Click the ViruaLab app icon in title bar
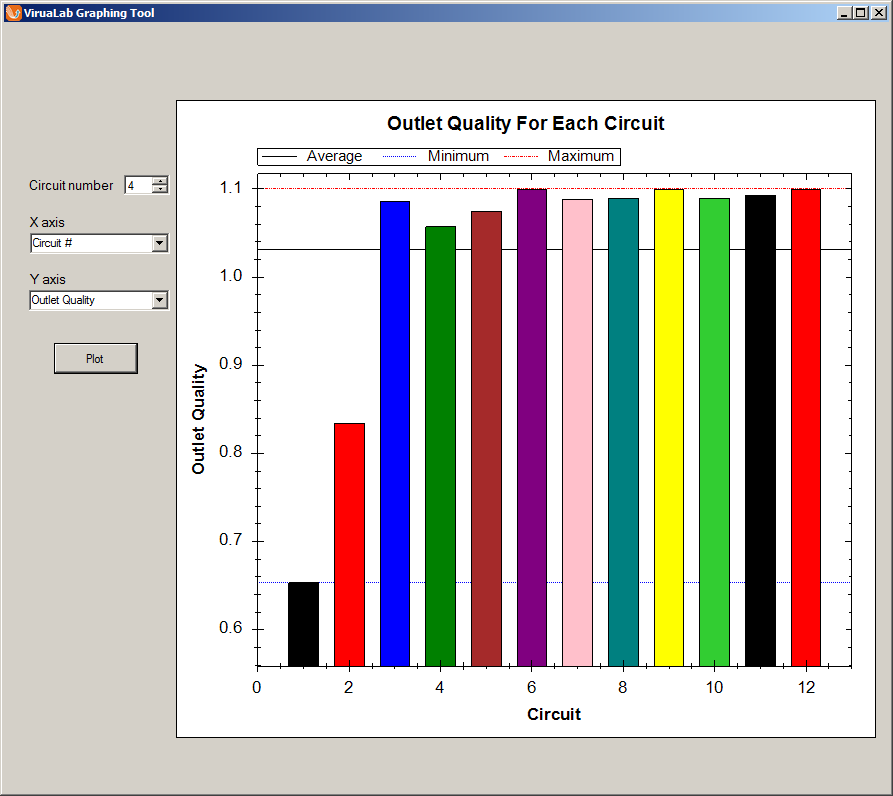Image resolution: width=893 pixels, height=796 pixels. pyautogui.click(x=13, y=13)
